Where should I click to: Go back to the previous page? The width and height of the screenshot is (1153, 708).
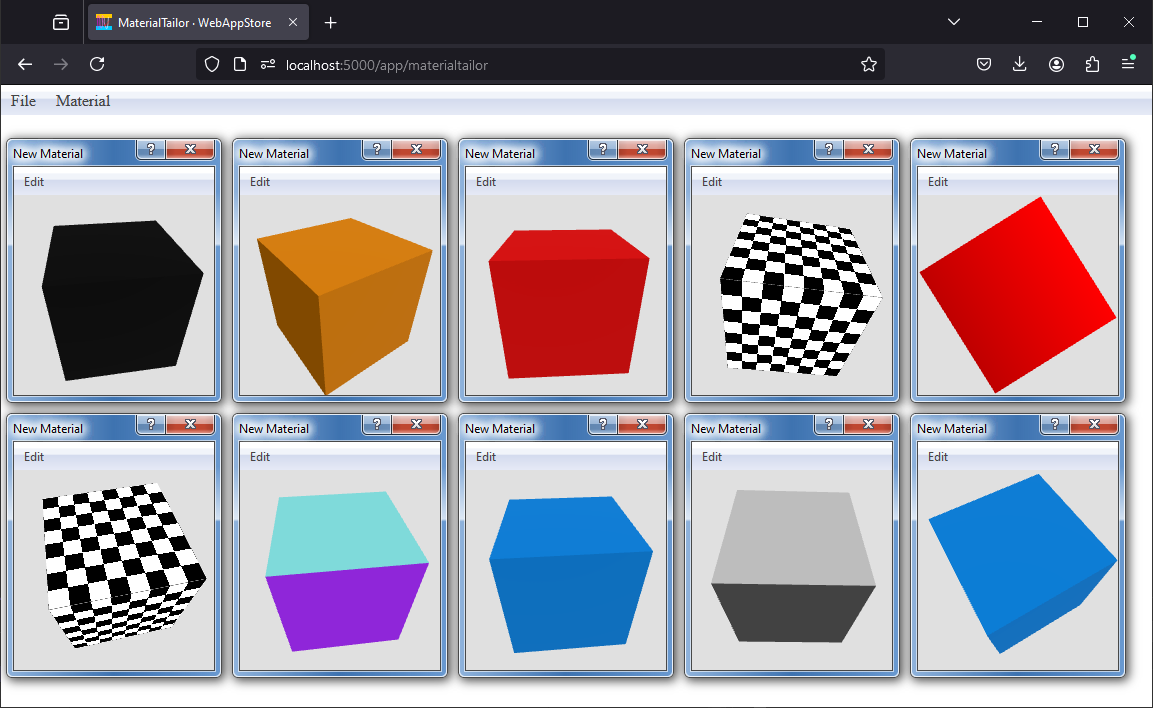coord(25,64)
